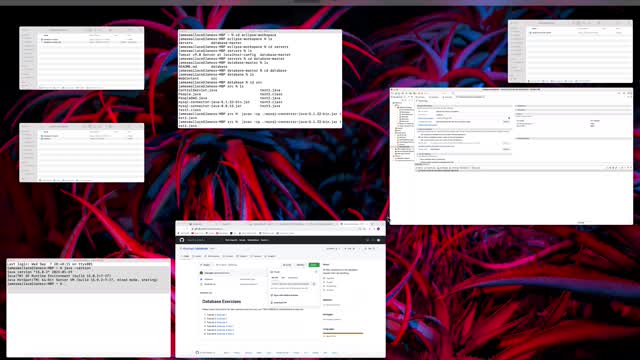This screenshot has width=640, height=360.
Task: Select the Terminal window showing java -version output
Action: (x=89, y=308)
